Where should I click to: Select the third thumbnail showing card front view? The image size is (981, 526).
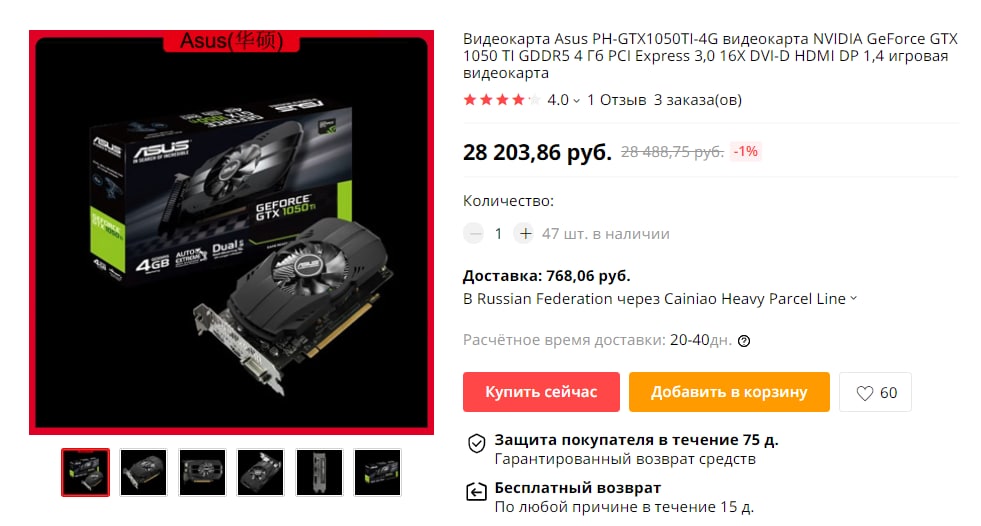click(x=202, y=472)
